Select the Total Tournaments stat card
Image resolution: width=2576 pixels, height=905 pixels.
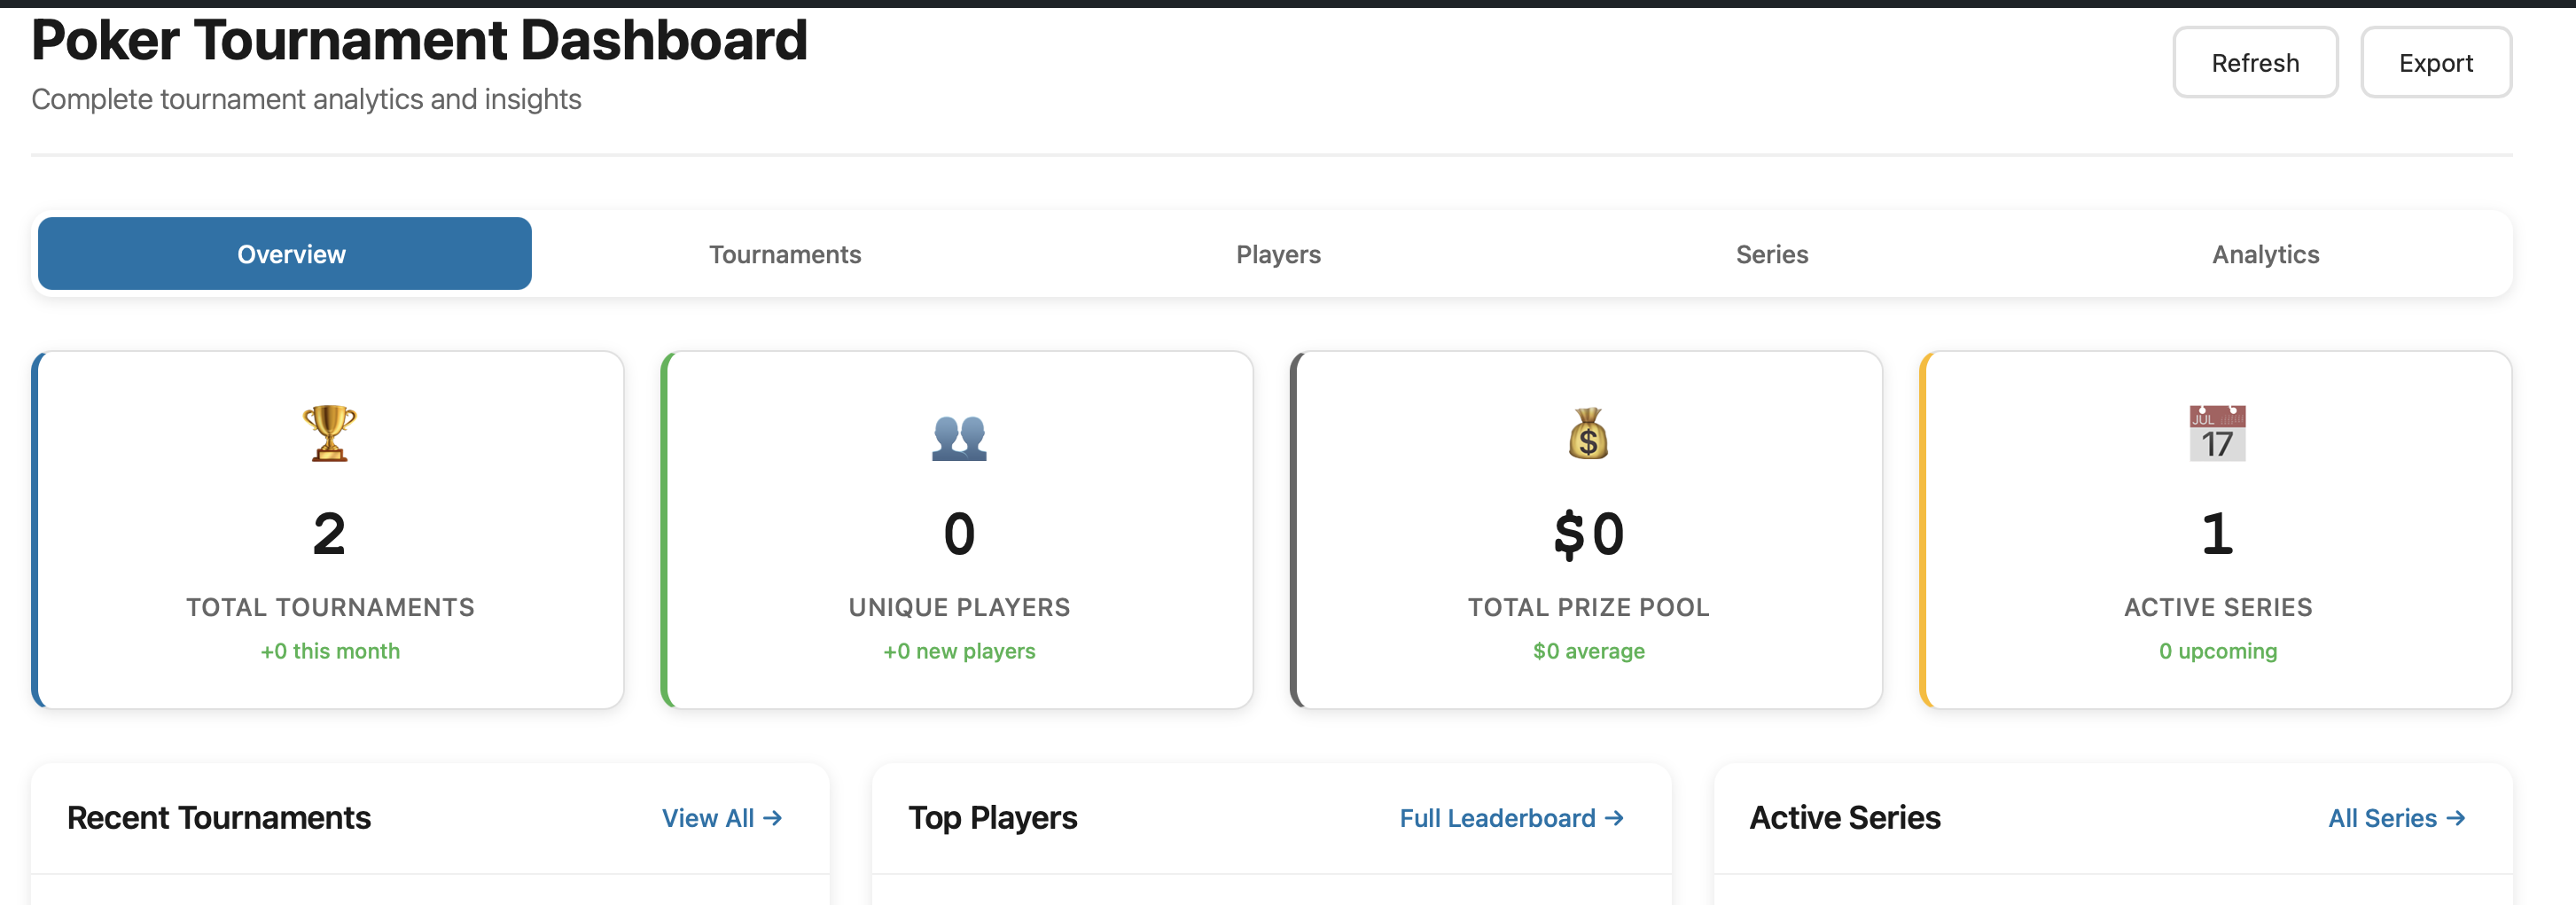point(328,530)
